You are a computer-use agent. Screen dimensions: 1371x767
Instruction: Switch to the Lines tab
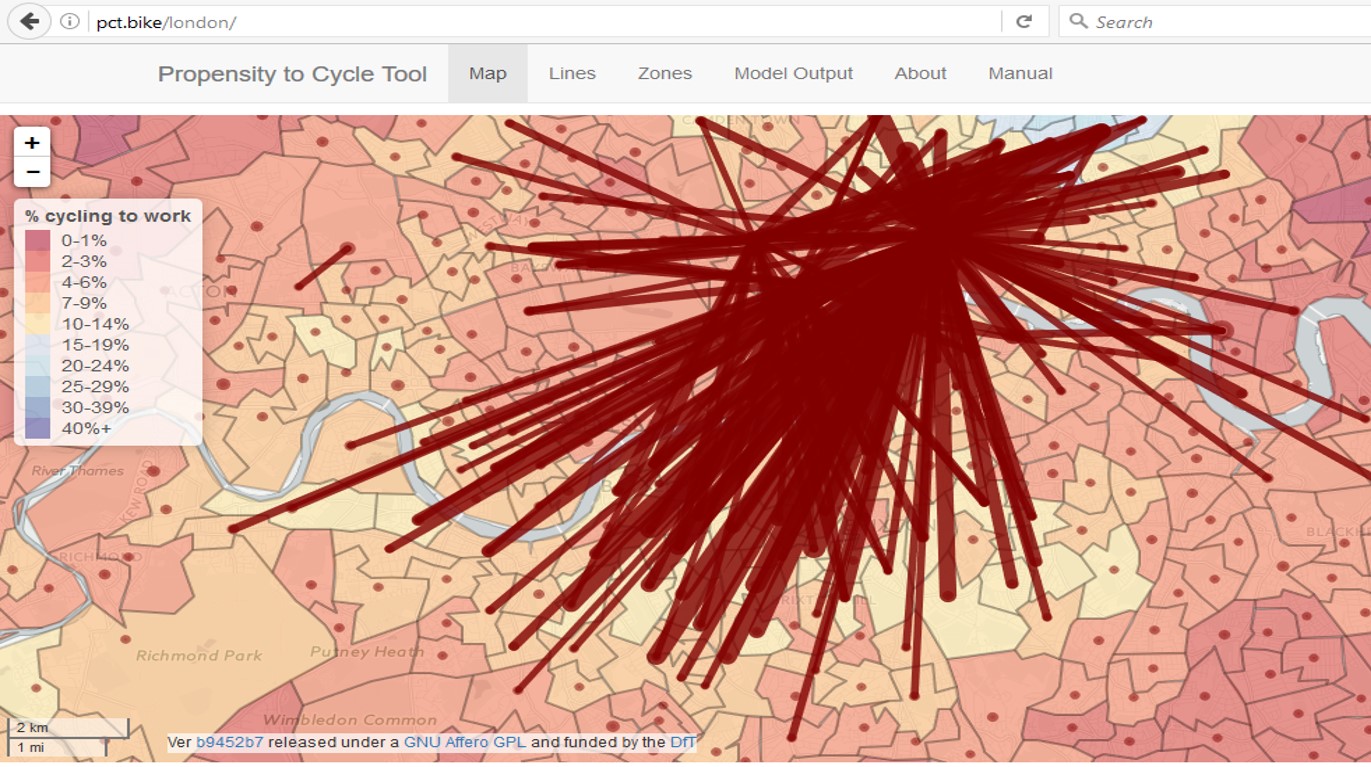(x=571, y=72)
